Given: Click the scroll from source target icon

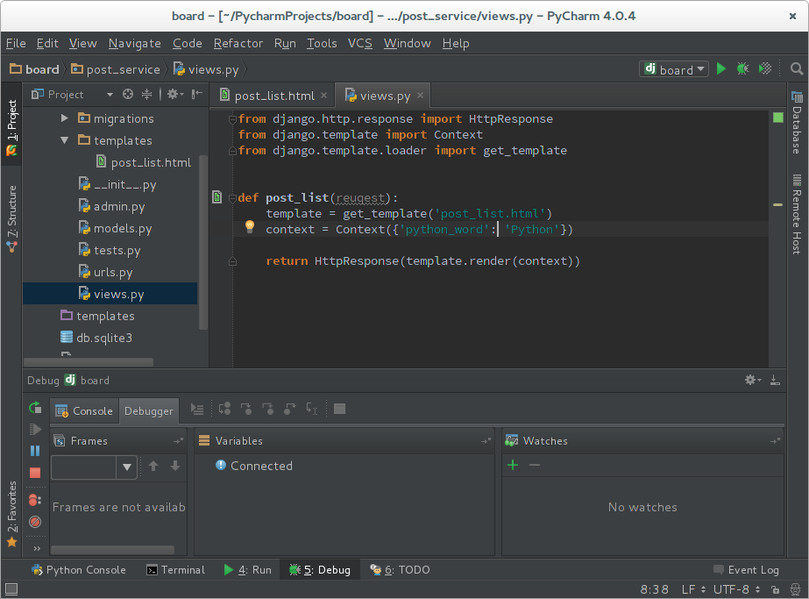Looking at the screenshot, I should tap(128, 94).
